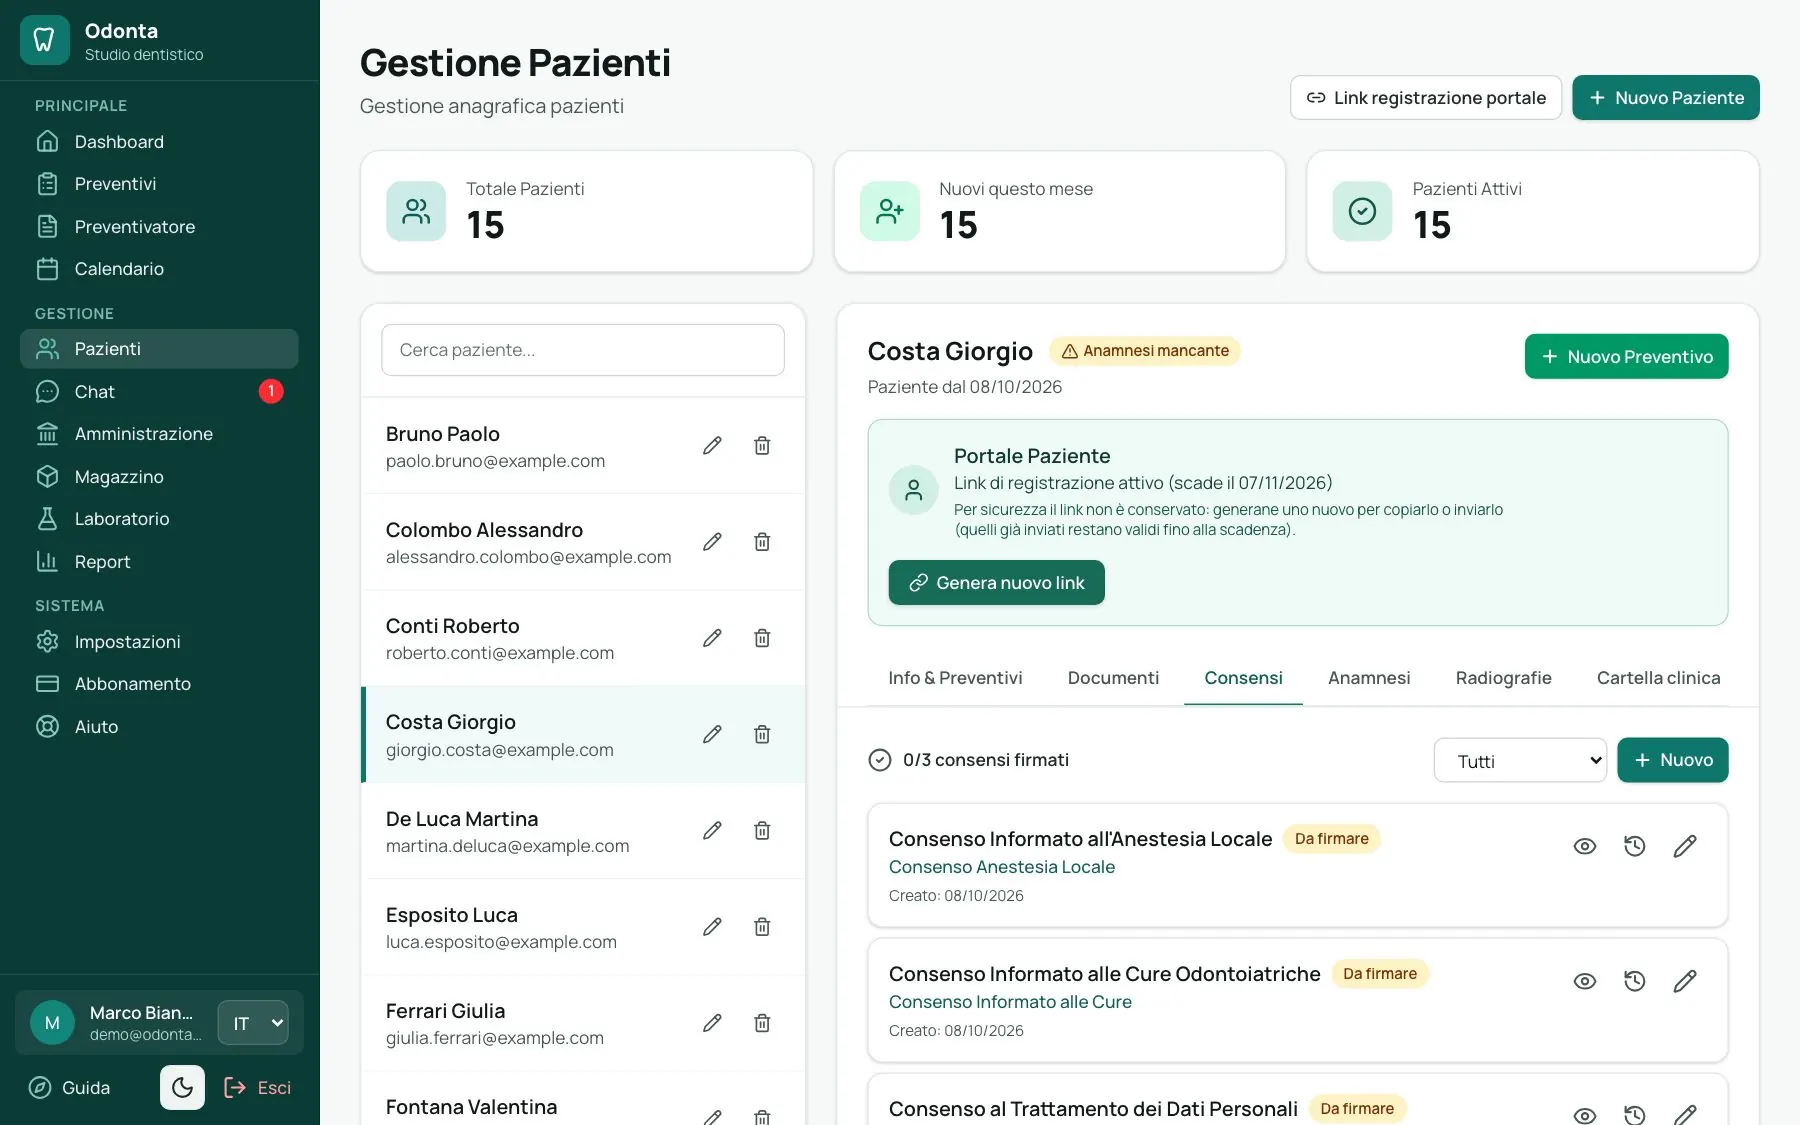Add a new consent with Nuovo
This screenshot has width=1800, height=1125.
[1673, 760]
